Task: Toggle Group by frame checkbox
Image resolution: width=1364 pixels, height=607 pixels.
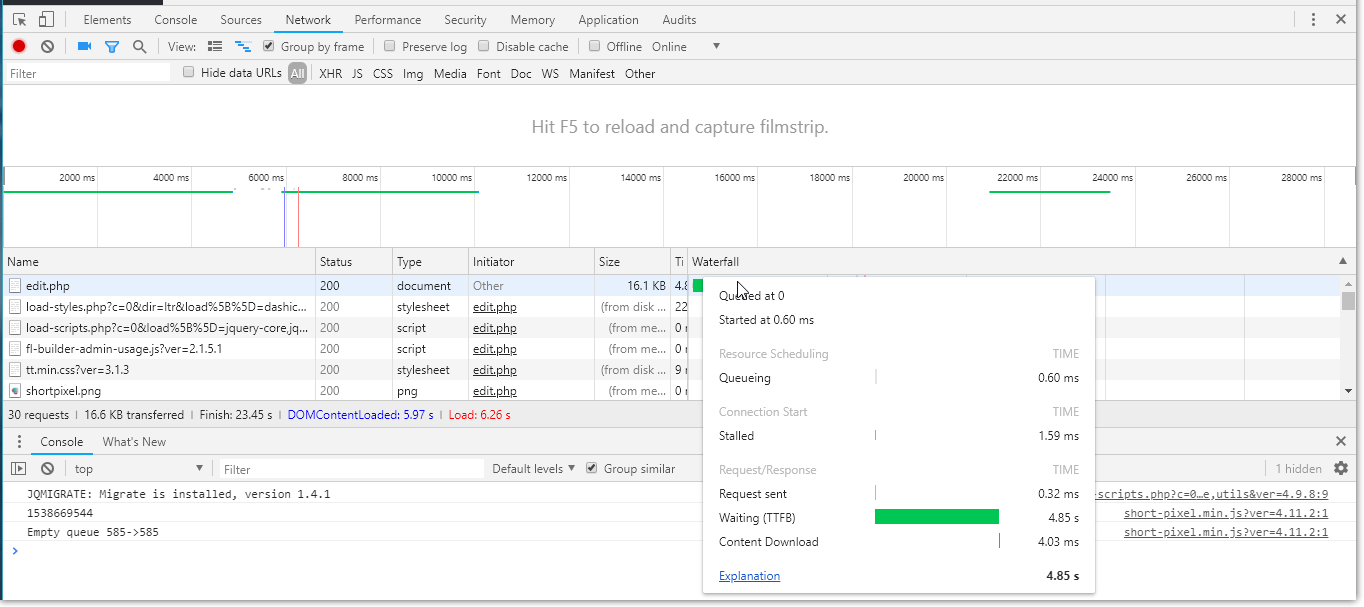Action: coord(269,46)
